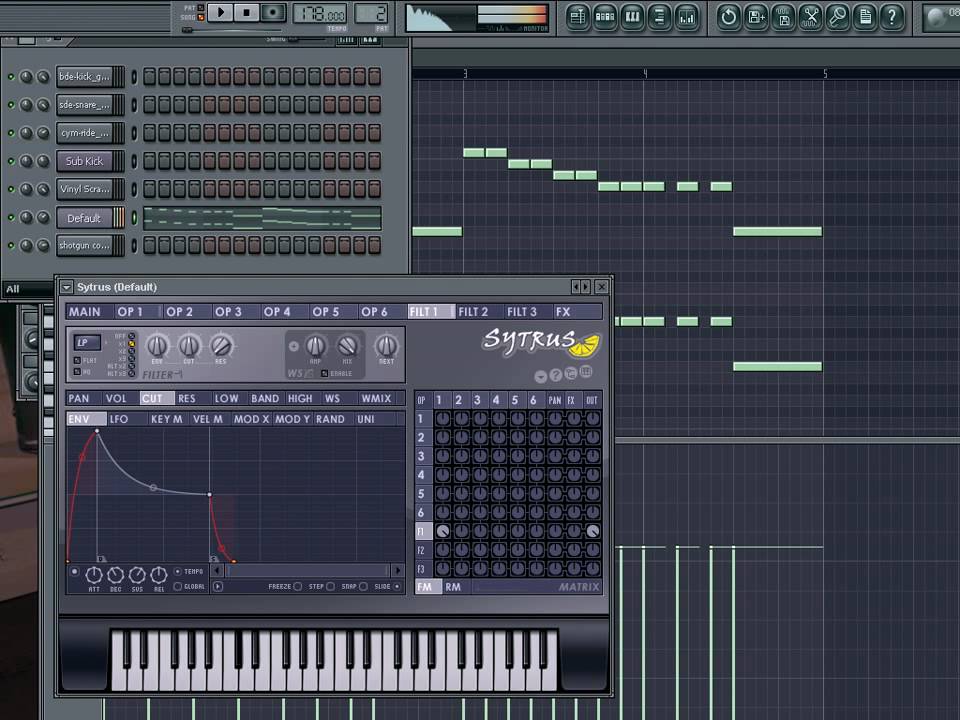Select the WMIX articulation target tab
Image resolution: width=960 pixels, height=720 pixels.
[376, 399]
